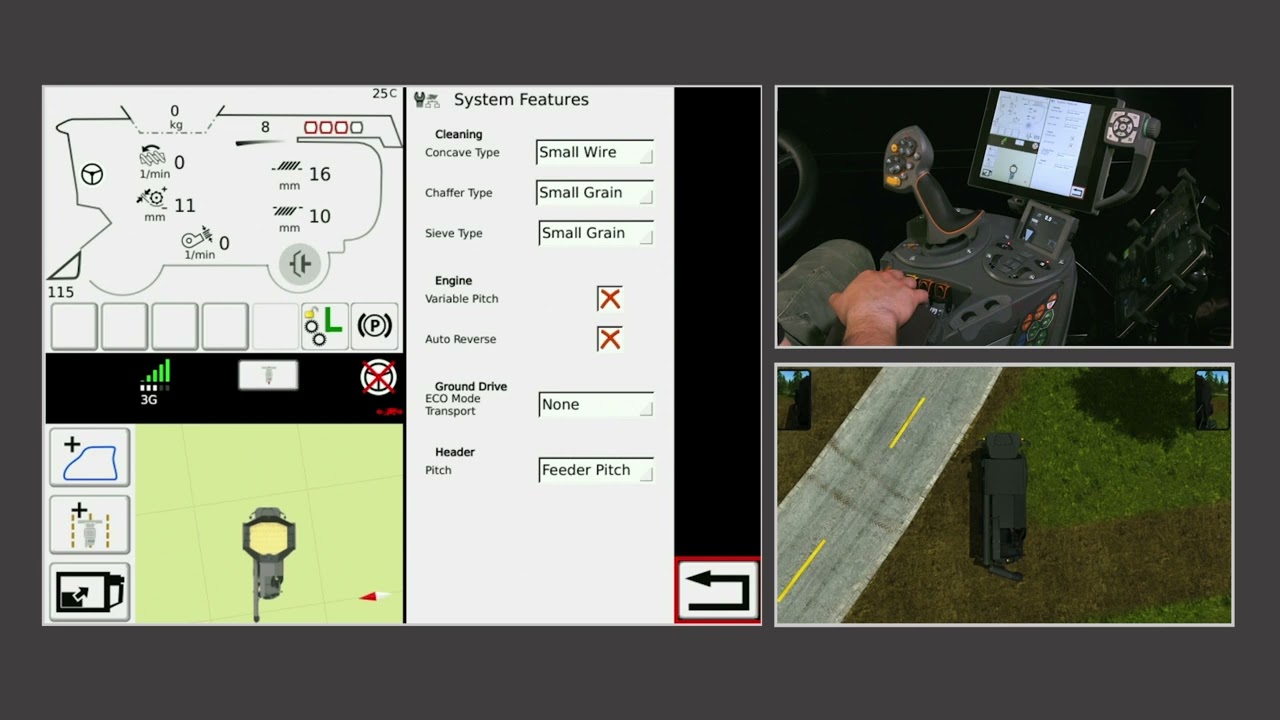
Task: Click the concave clearance icon
Action: [x=152, y=198]
